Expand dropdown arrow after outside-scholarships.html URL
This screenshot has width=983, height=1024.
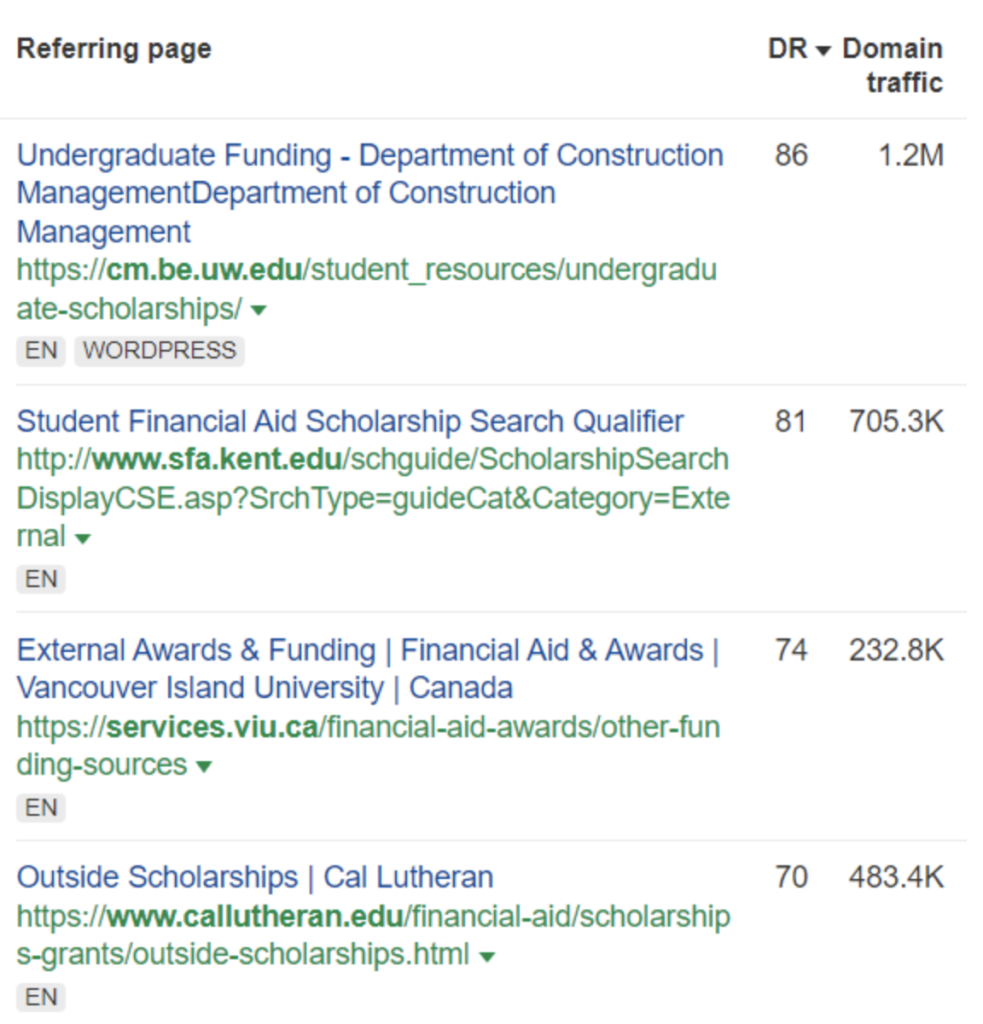487,957
